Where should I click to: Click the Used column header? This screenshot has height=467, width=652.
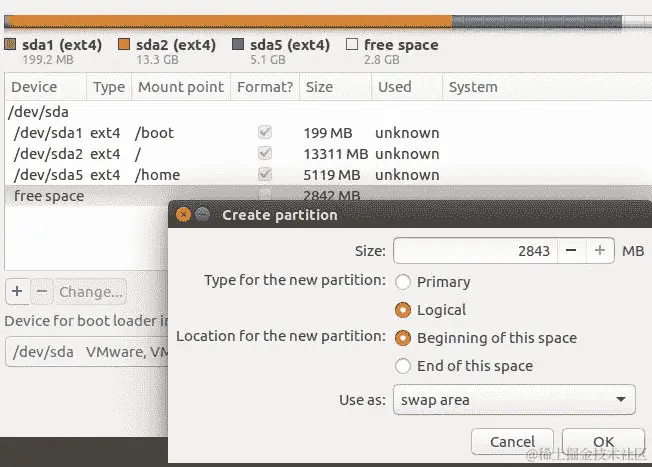pyautogui.click(x=407, y=87)
